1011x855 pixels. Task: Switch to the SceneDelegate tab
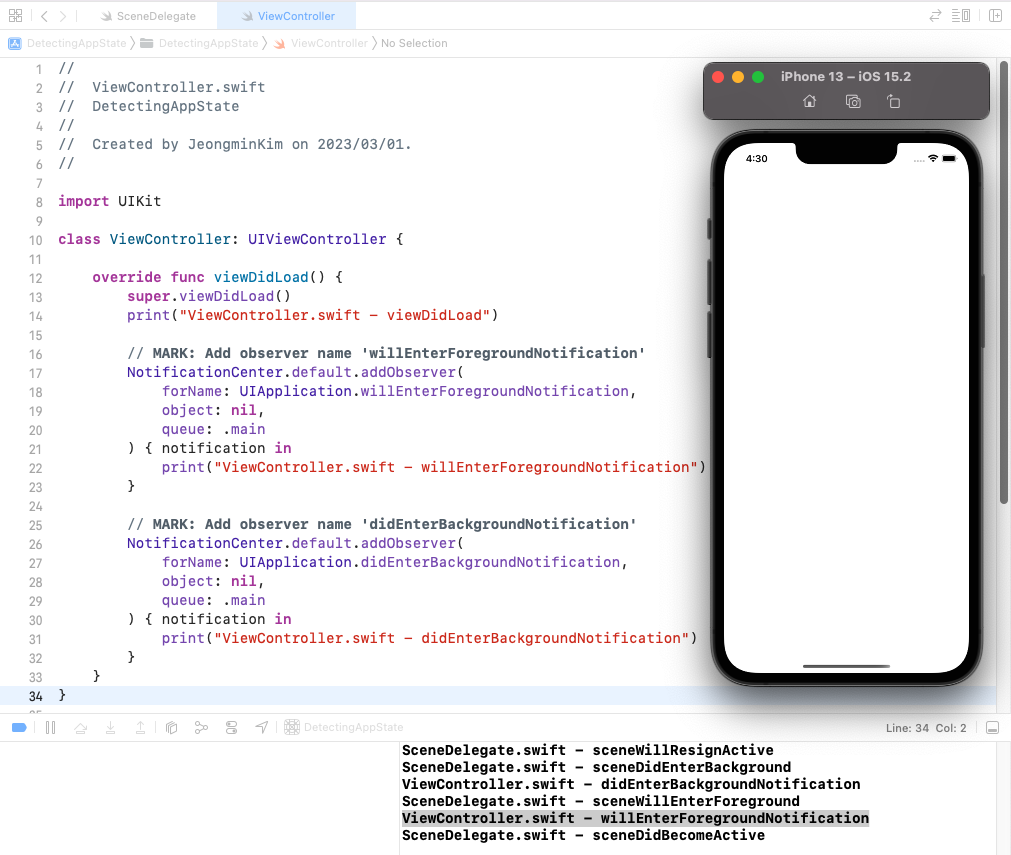[x=148, y=16]
